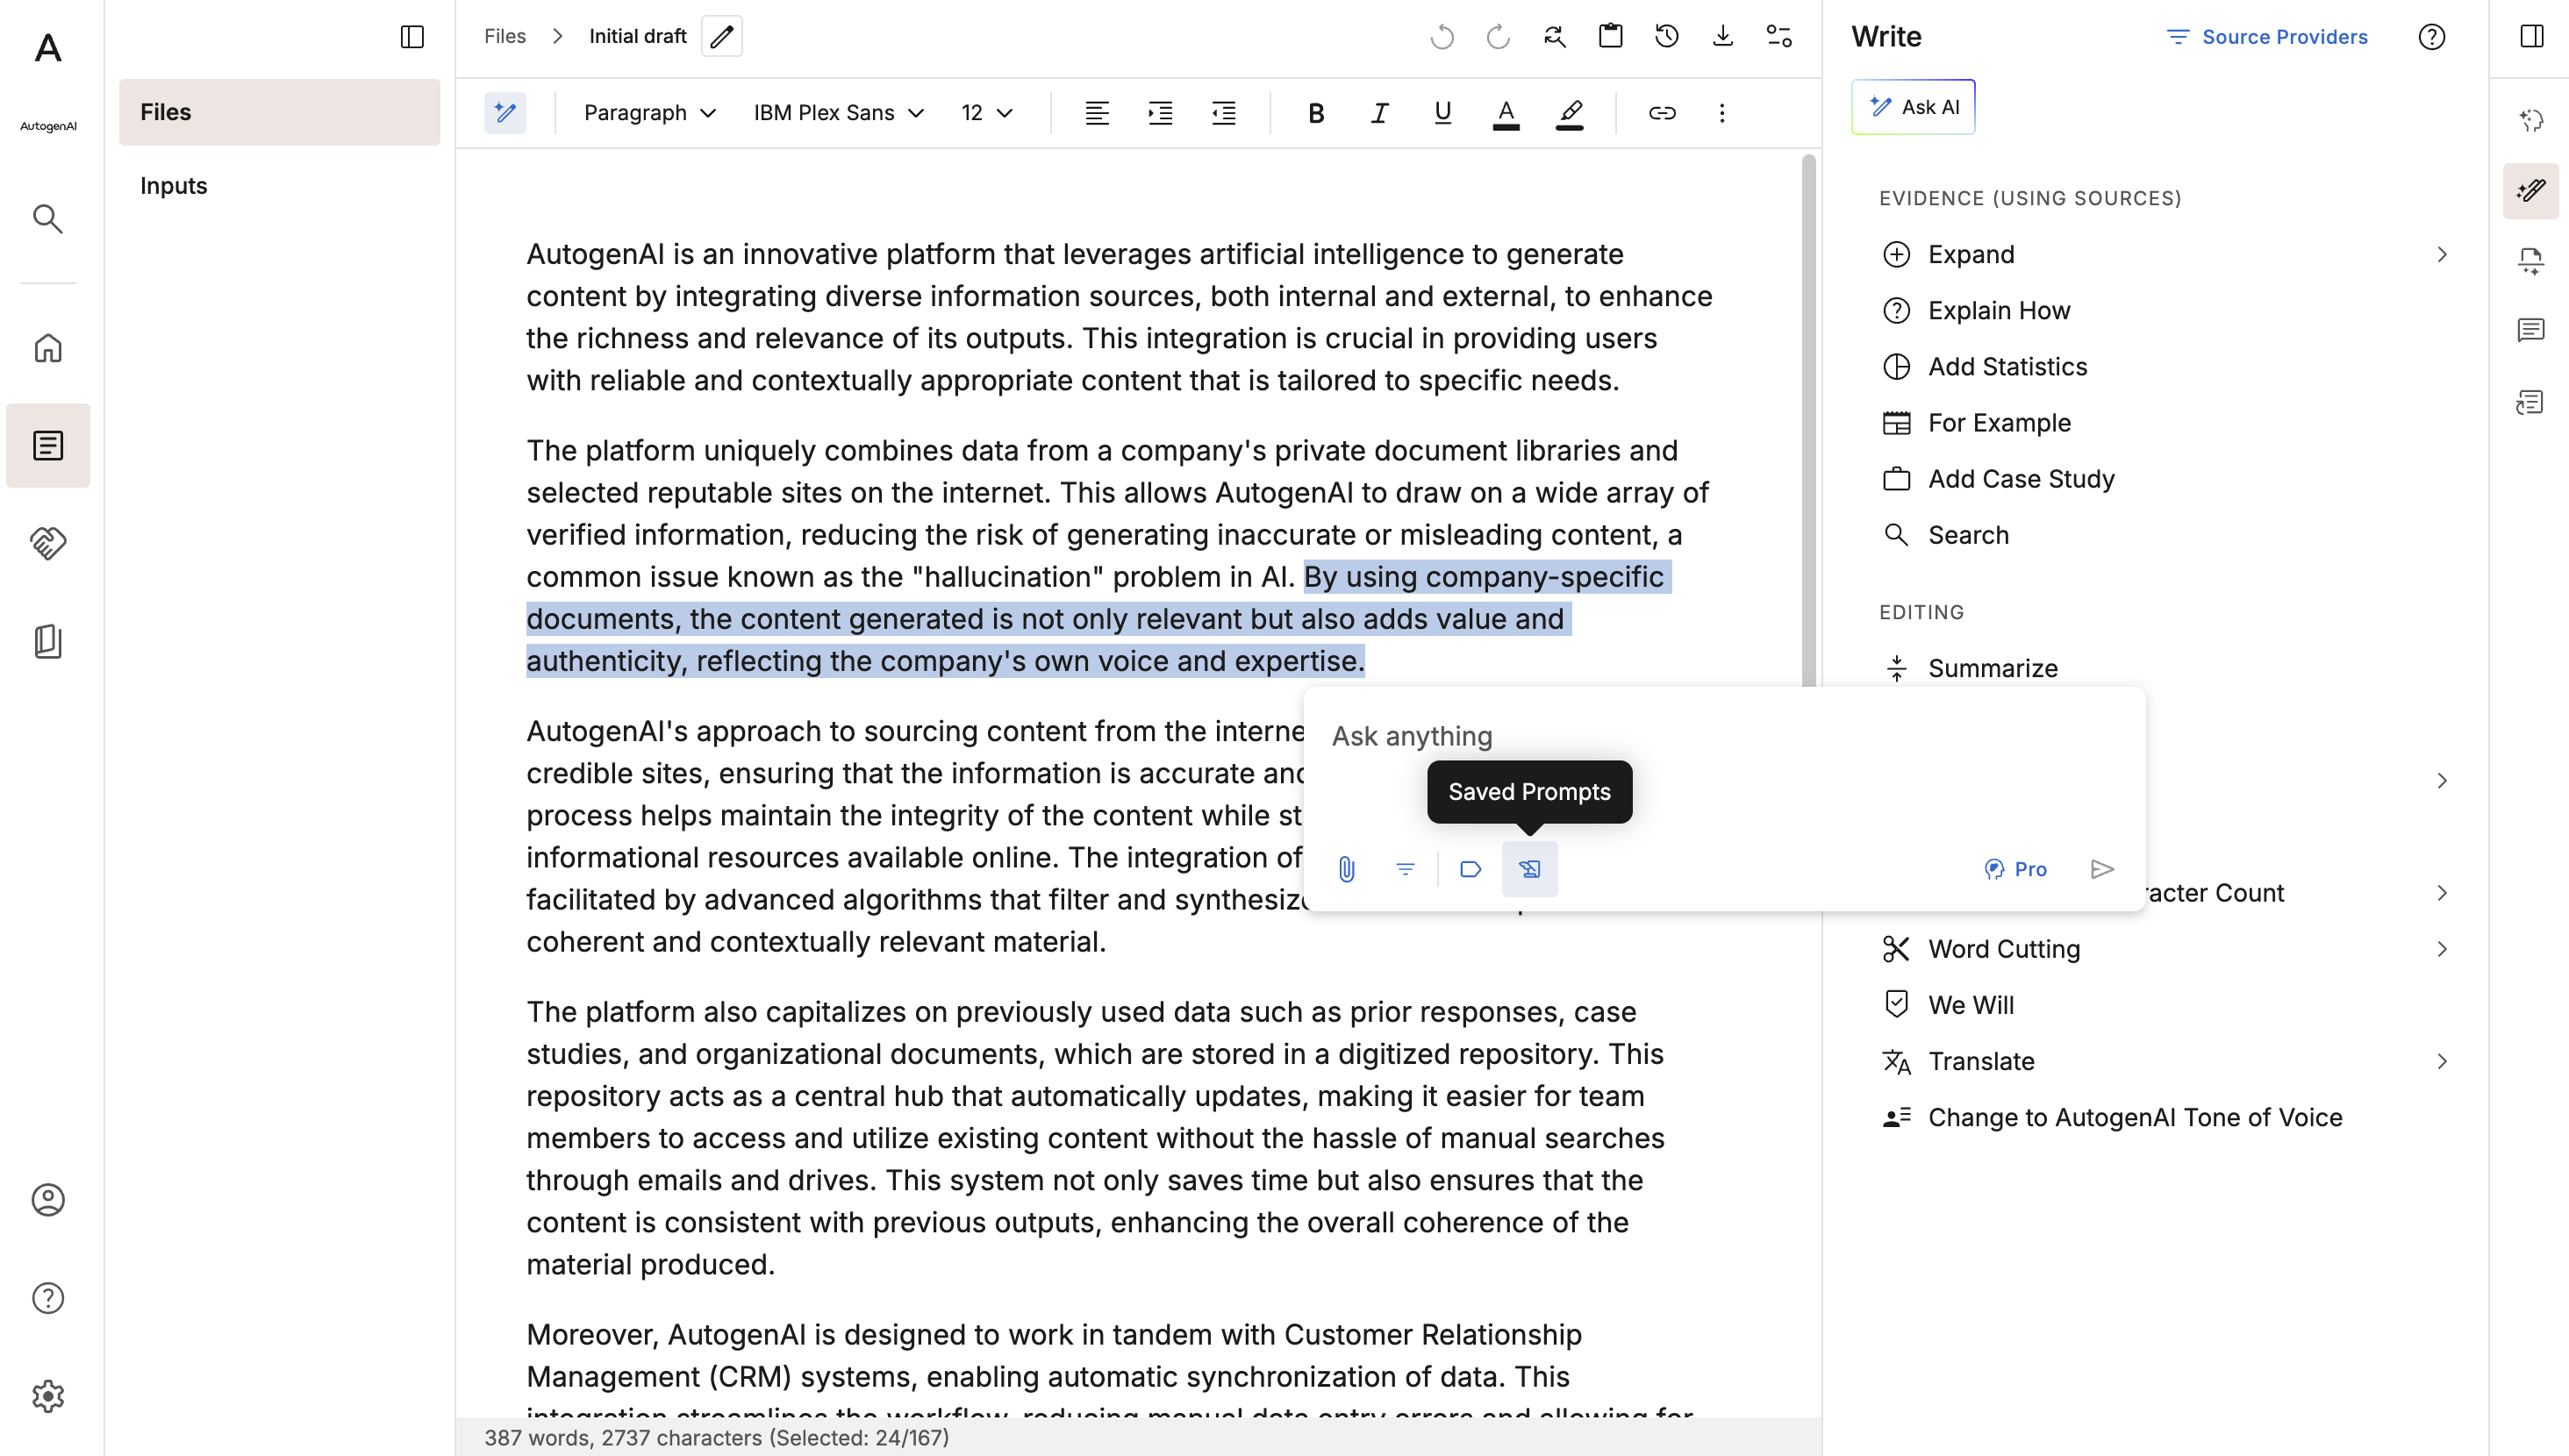Toggle the Pro mode button
Image resolution: width=2569 pixels, height=1456 pixels.
pyautogui.click(x=2016, y=869)
